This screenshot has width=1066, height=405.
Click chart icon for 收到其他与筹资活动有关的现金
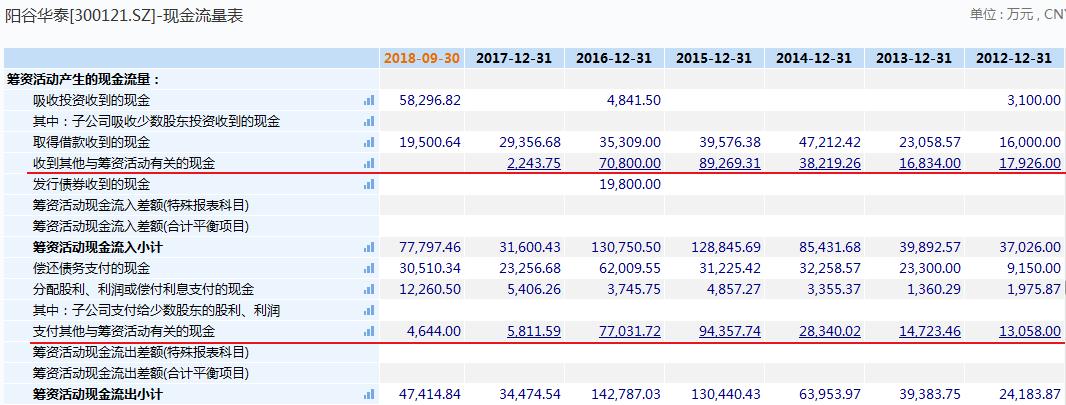click(368, 163)
